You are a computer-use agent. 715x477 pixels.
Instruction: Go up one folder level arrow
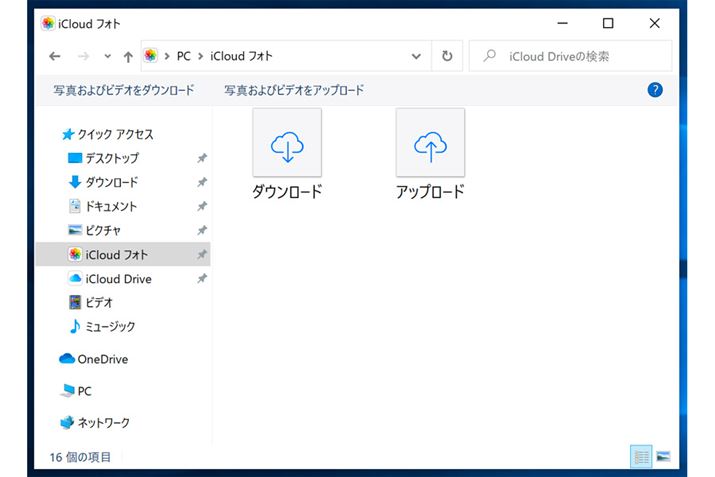point(128,56)
